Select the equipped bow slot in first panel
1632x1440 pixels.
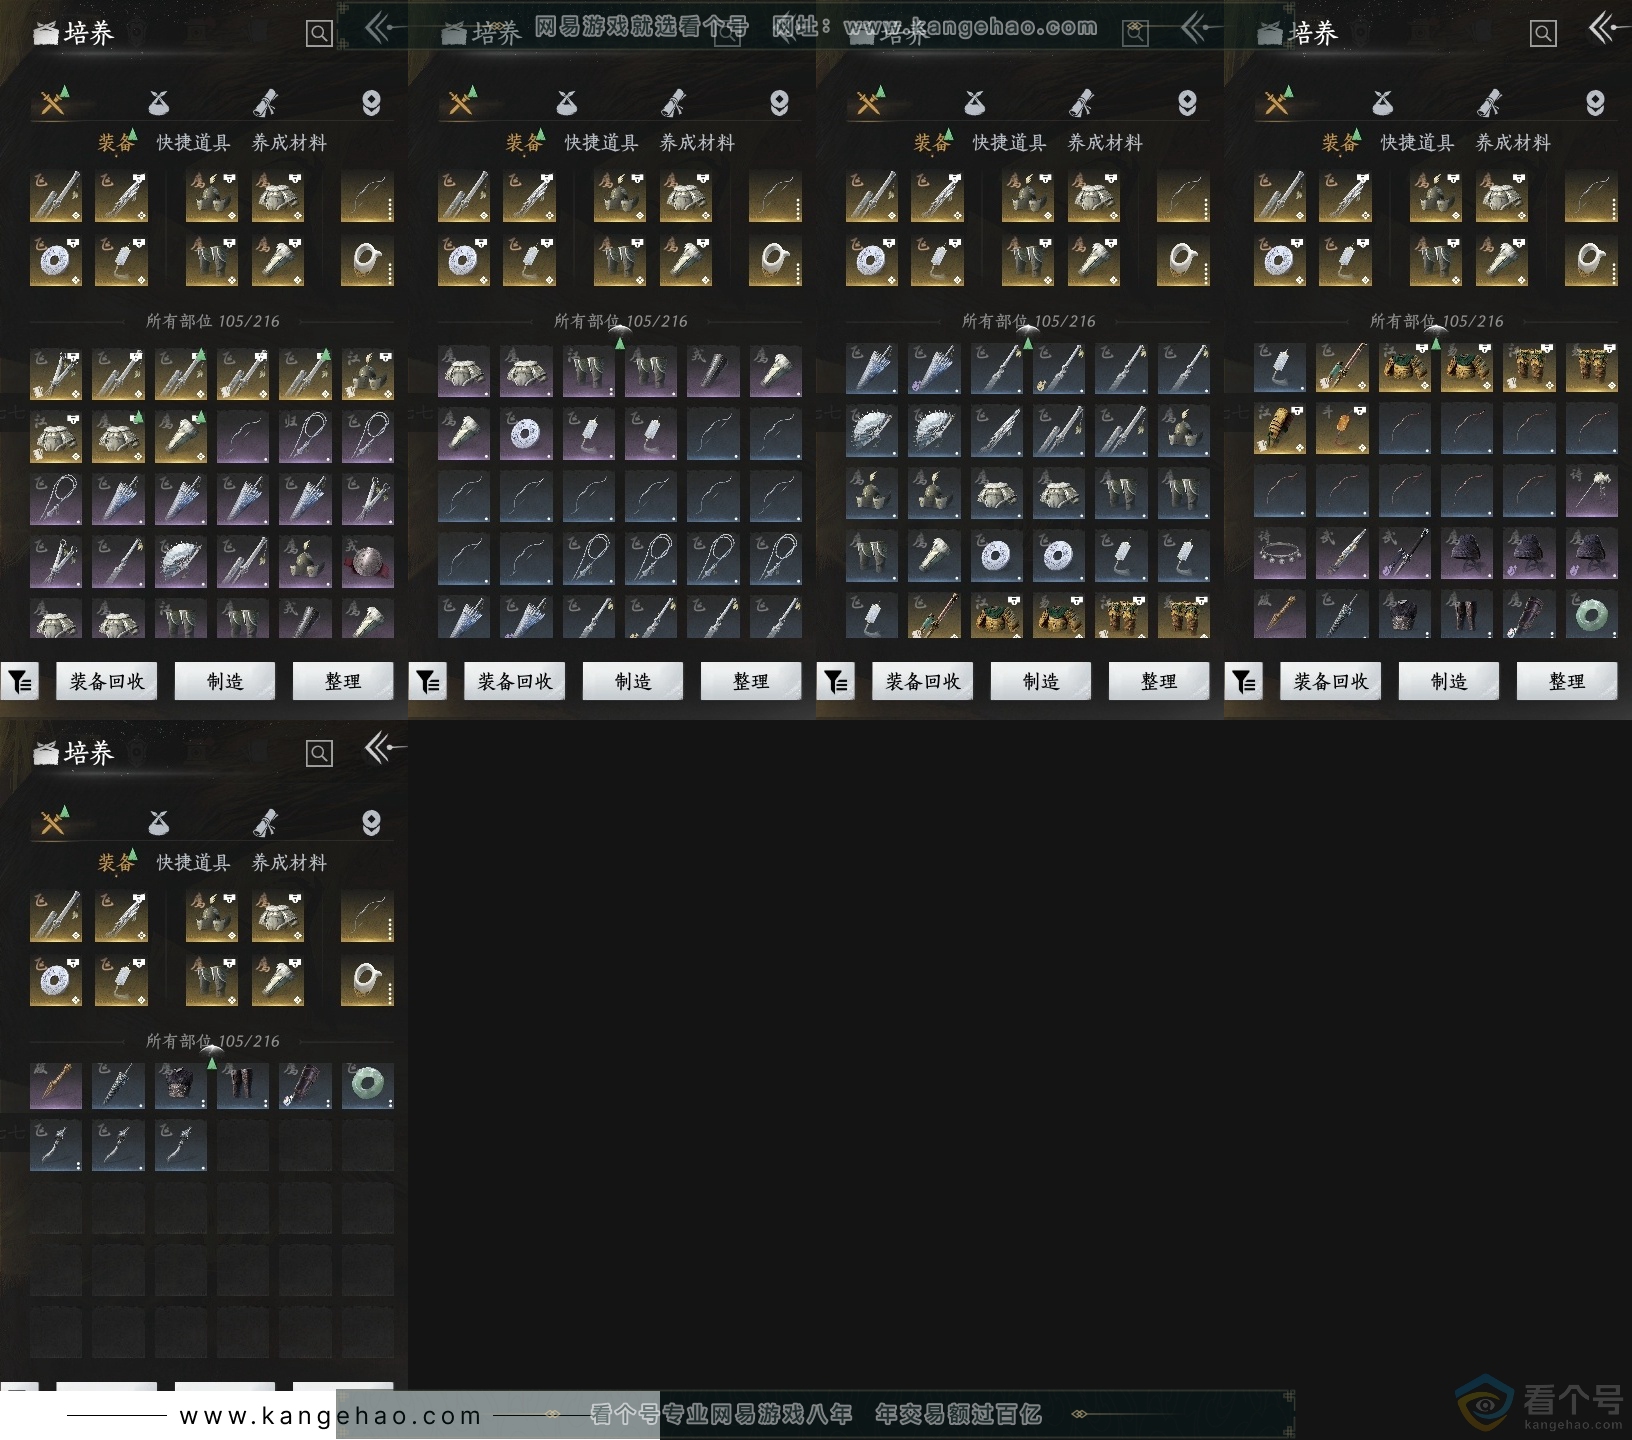click(367, 196)
